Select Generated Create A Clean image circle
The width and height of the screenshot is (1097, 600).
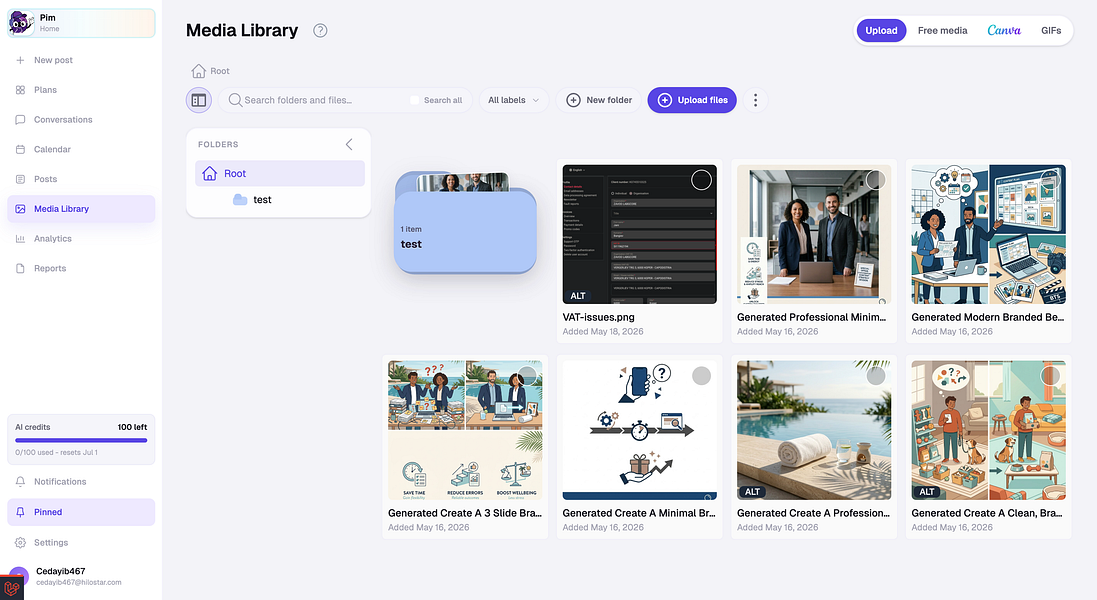(1050, 376)
